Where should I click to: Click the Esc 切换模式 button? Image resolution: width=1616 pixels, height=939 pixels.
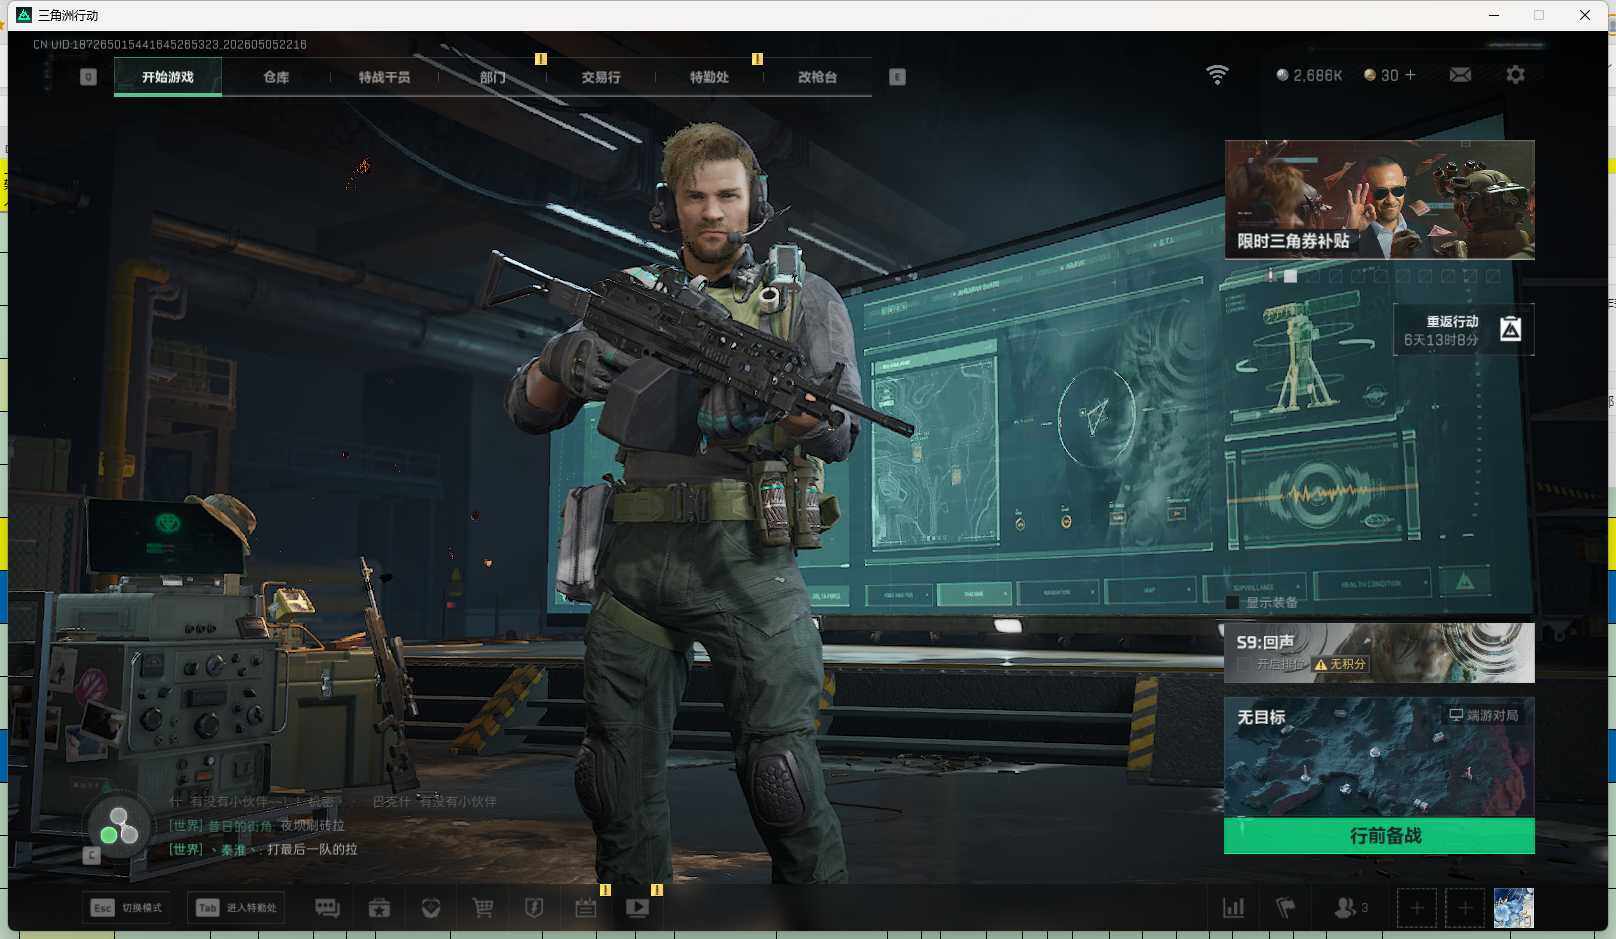click(x=127, y=907)
